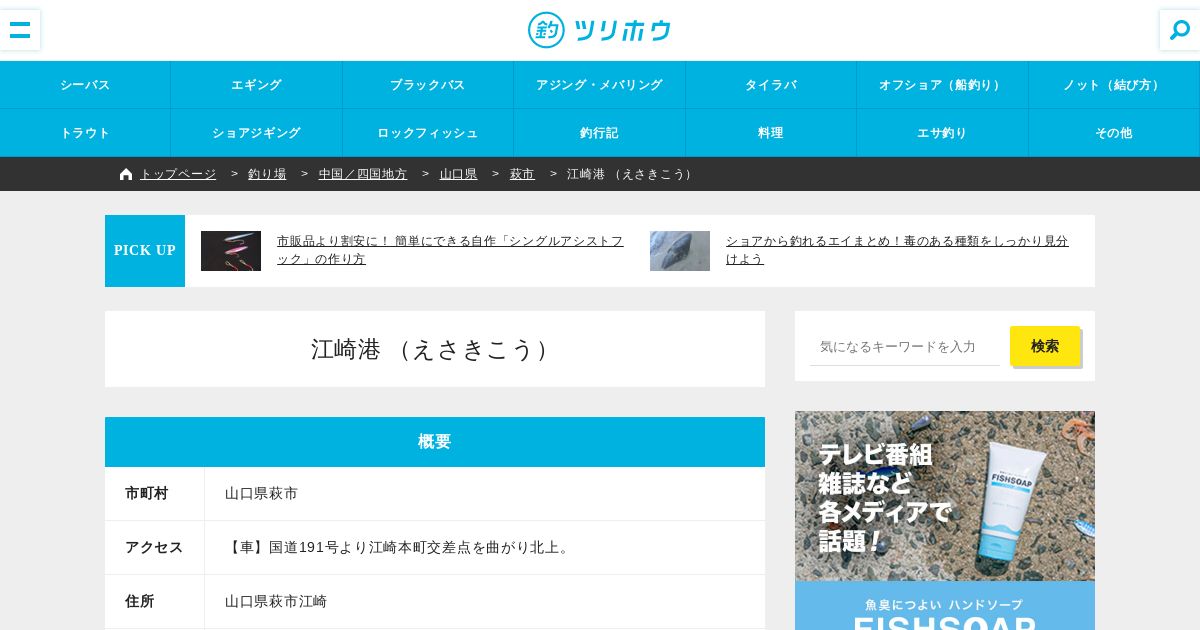
Task: Click the 江崎港 breadcrumb current page text
Action: (631, 174)
